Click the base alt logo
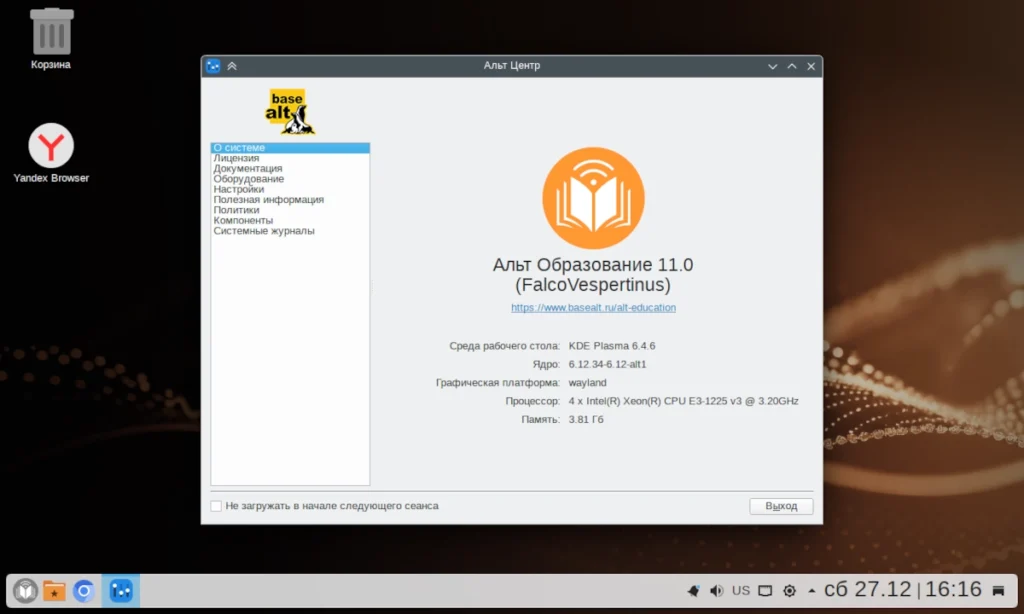1024x614 pixels. (x=289, y=112)
